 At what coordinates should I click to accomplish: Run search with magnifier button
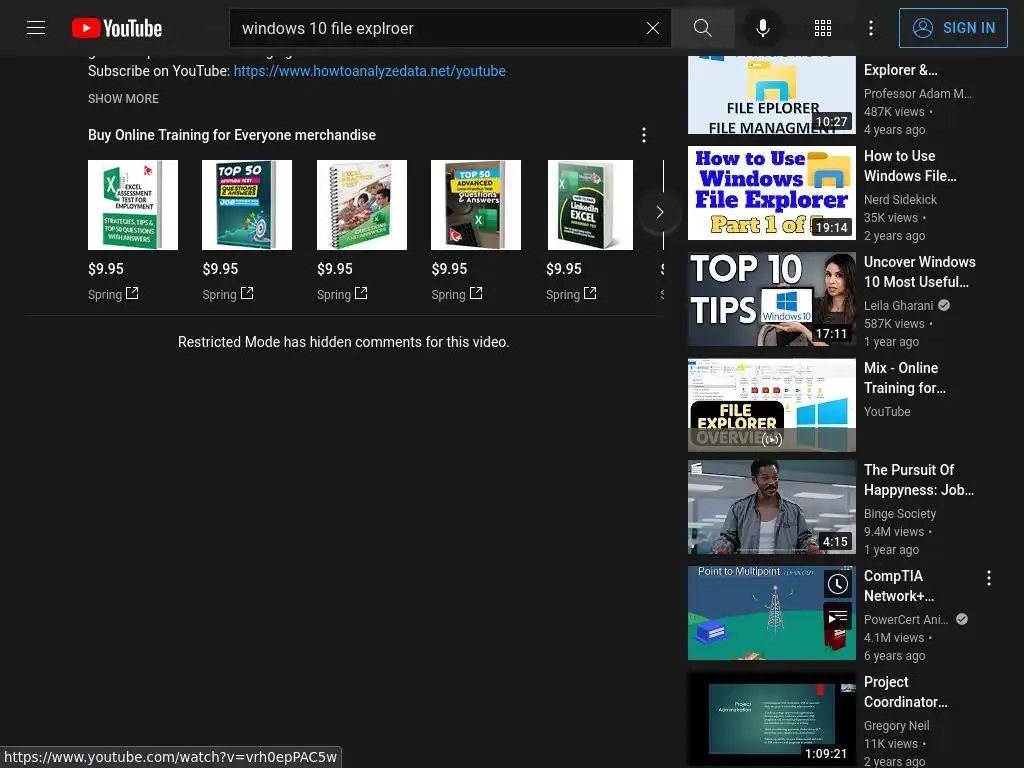click(x=703, y=28)
